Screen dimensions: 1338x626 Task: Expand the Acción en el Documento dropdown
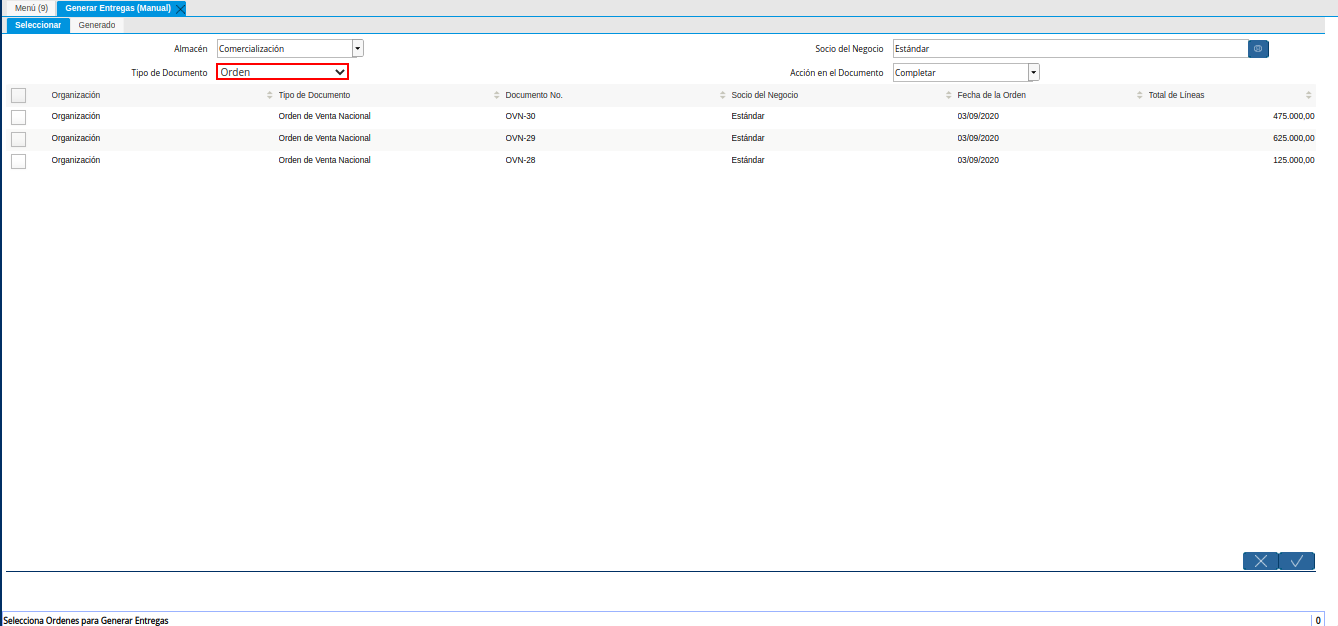click(x=1034, y=72)
